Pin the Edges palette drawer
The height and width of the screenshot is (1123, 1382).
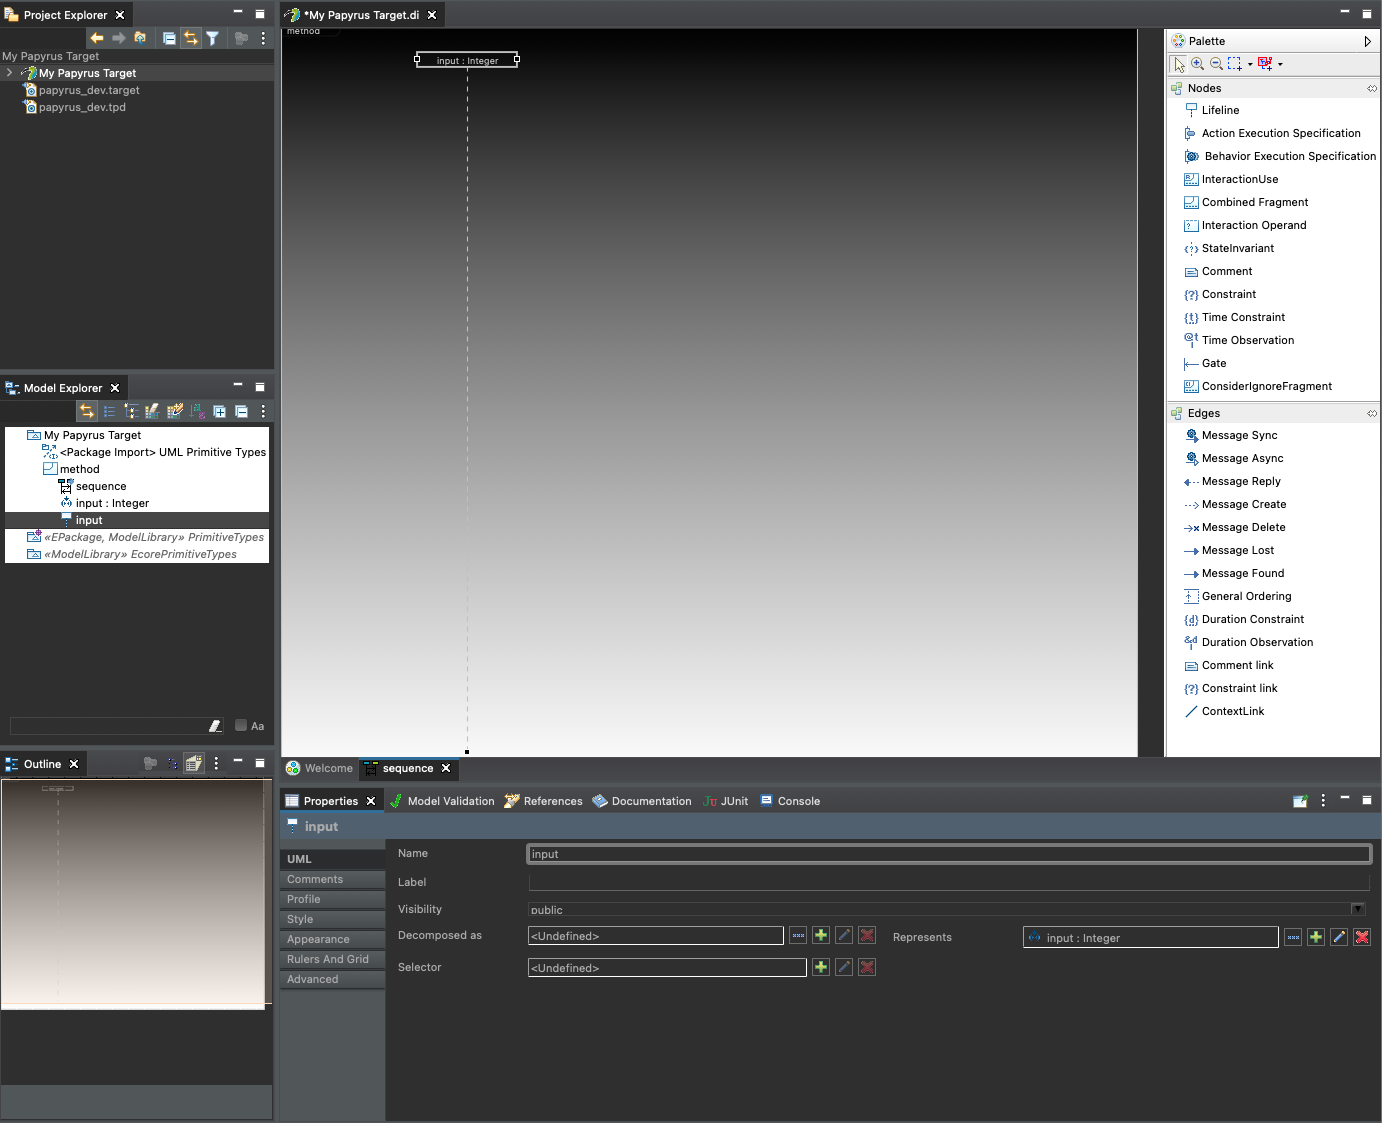pyautogui.click(x=1371, y=413)
